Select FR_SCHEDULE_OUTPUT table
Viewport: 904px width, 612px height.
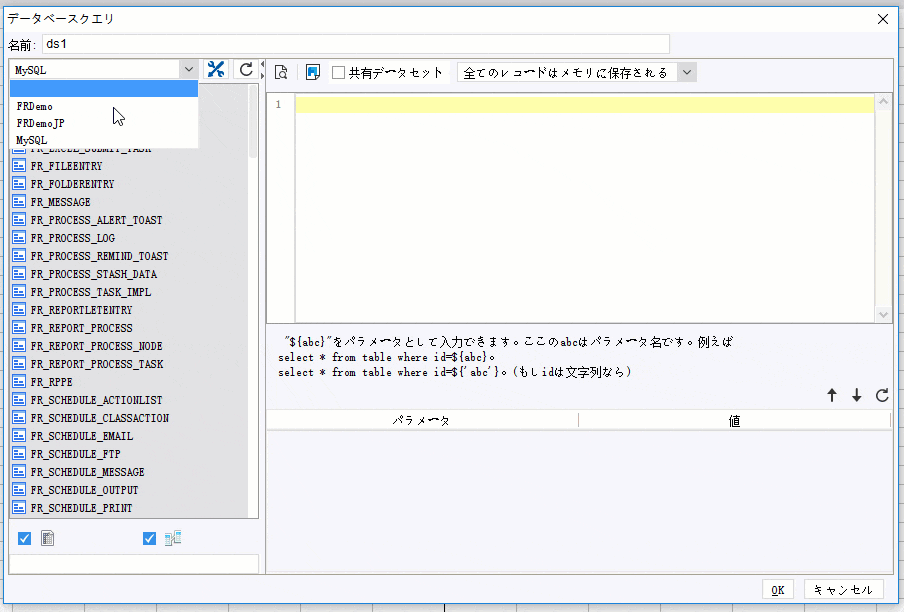[84, 490]
